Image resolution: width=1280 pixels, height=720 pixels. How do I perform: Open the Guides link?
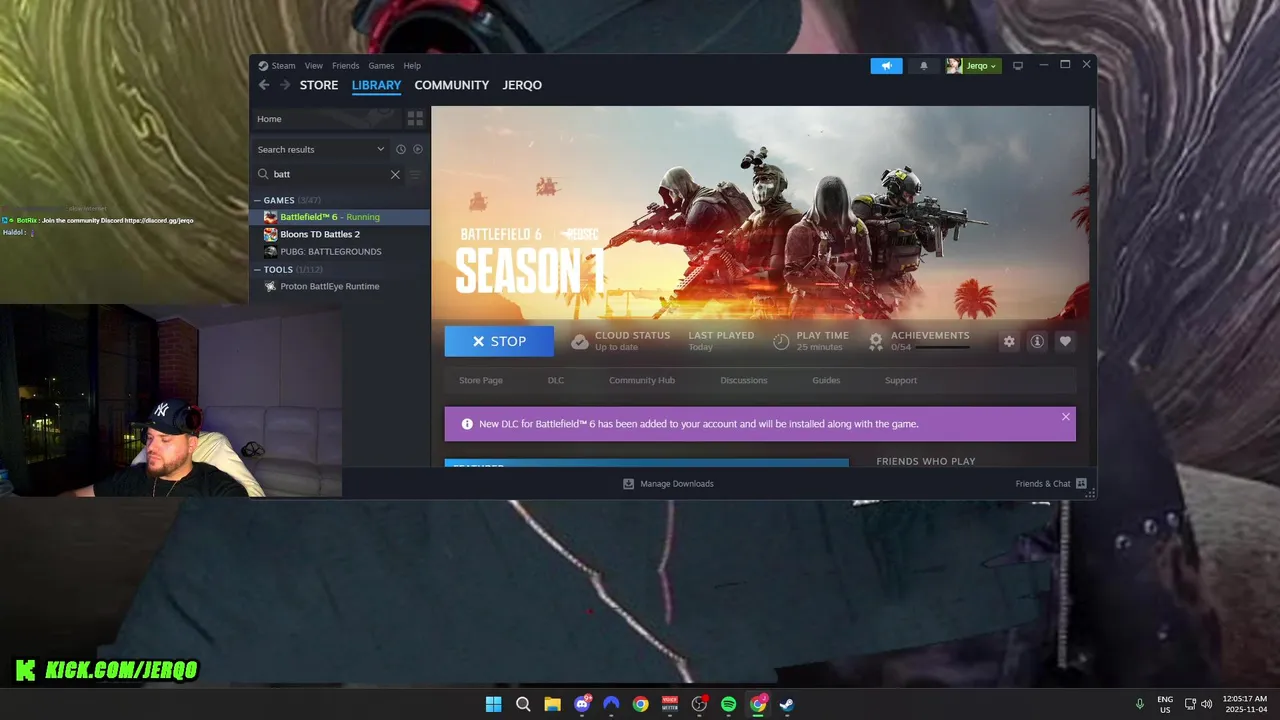pyautogui.click(x=826, y=380)
